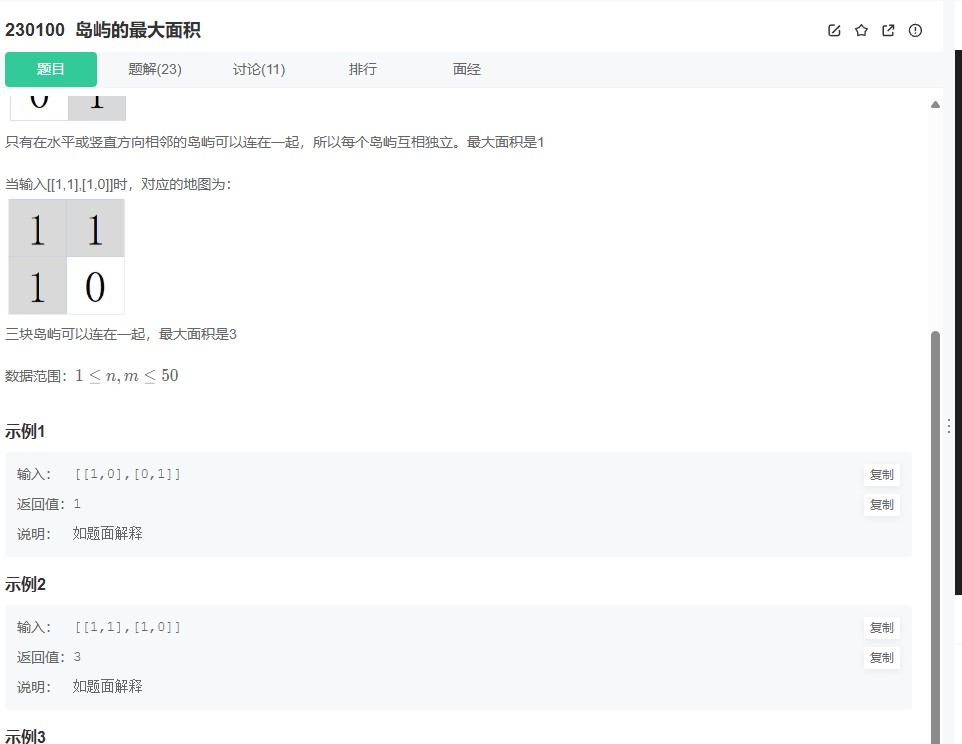The image size is (962, 744).
Task: Copy the input of 示例1
Action: pos(882,475)
